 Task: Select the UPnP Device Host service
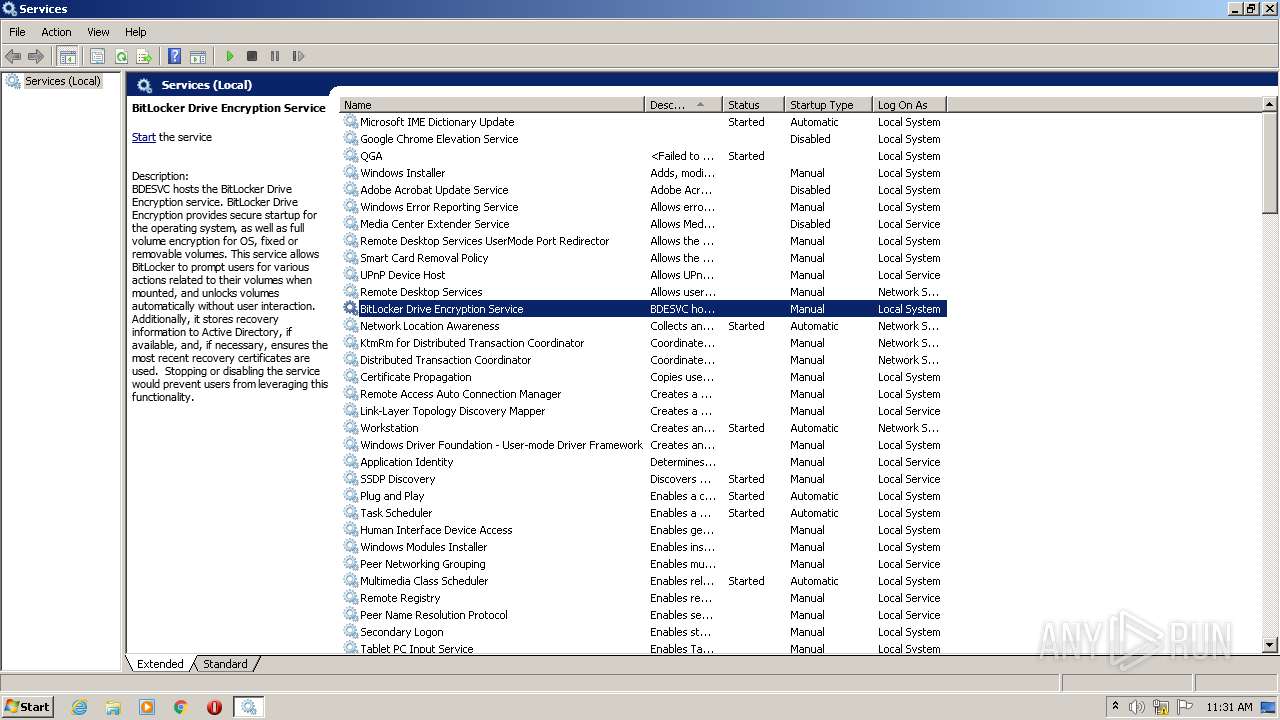[x=643, y=275]
